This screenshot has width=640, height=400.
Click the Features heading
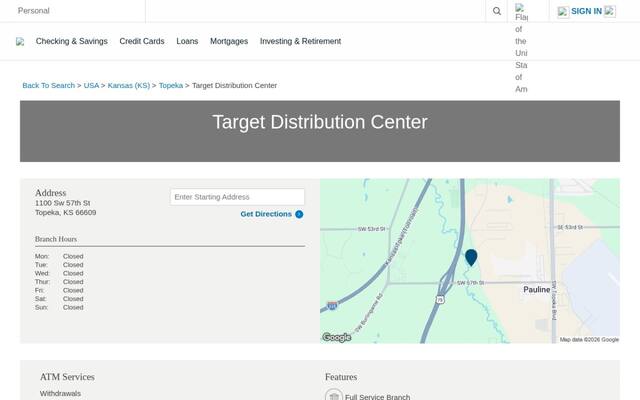341,377
